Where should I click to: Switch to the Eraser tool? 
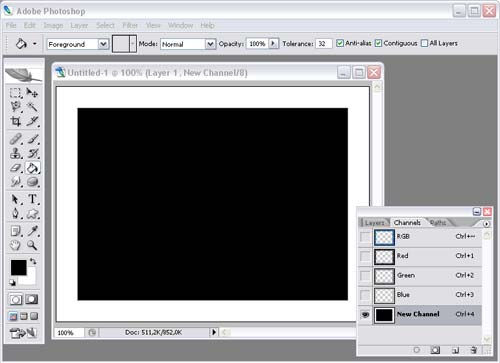pos(15,168)
